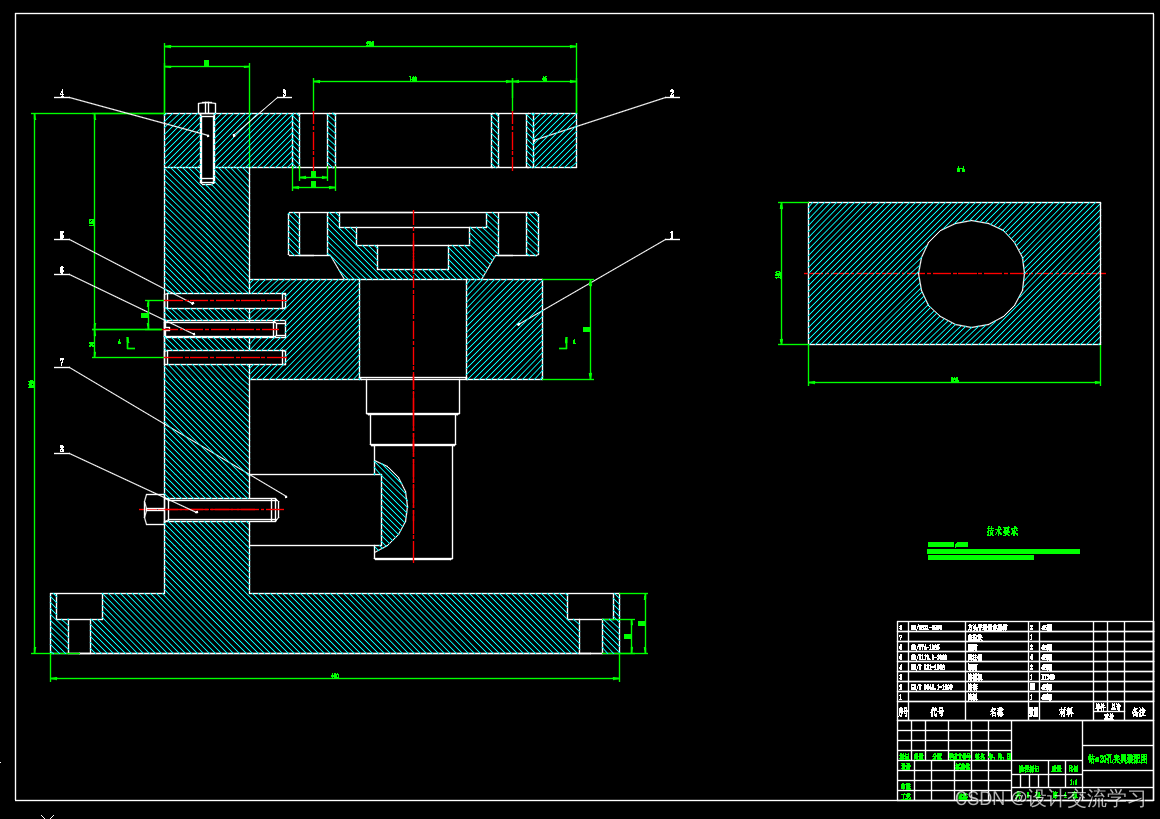Select width dimension text below right section view
The width and height of the screenshot is (1160, 819).
[954, 380]
